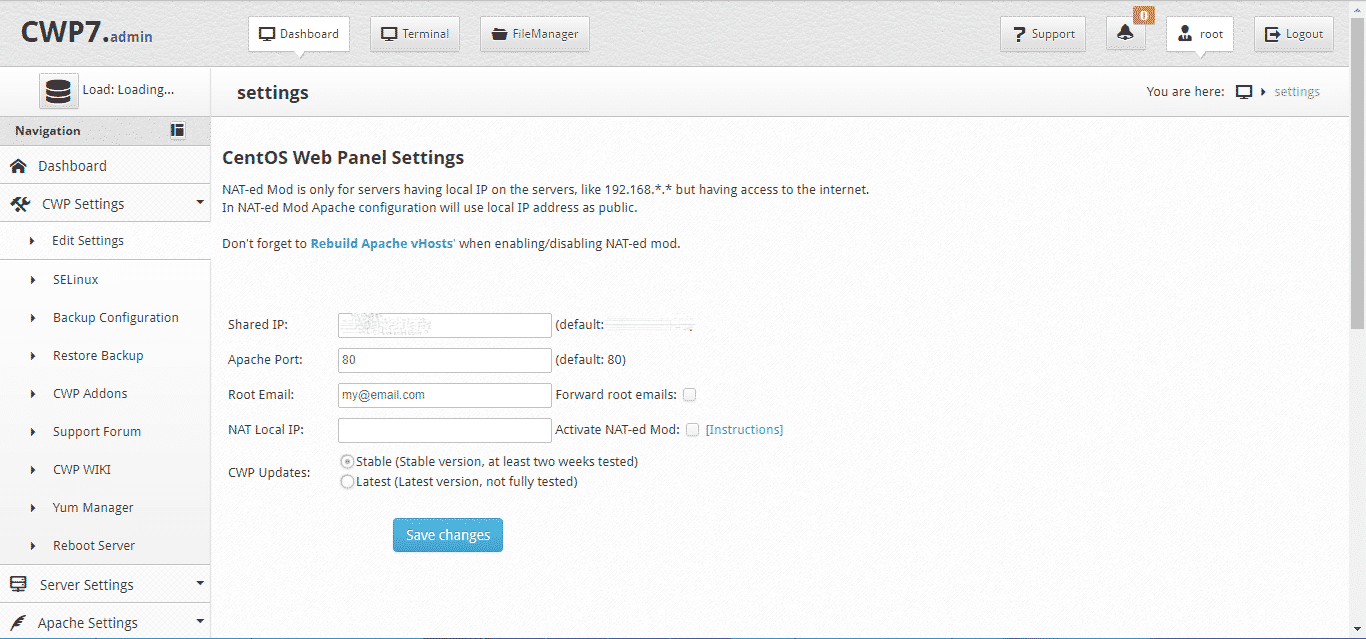Click the Server Settings sidebar label
This screenshot has height=639, width=1366.
coord(87,585)
